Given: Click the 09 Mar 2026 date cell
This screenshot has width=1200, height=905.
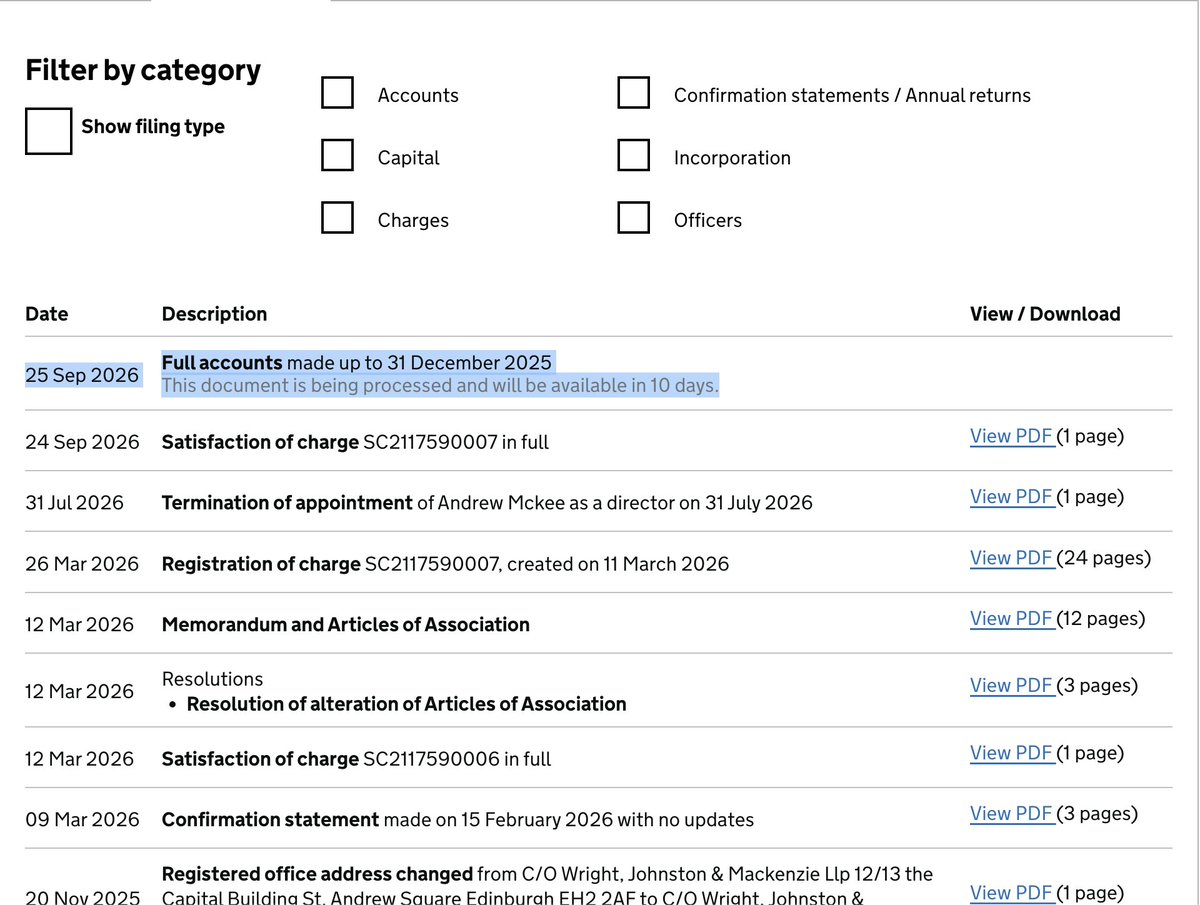Looking at the screenshot, I should click(x=82, y=820).
